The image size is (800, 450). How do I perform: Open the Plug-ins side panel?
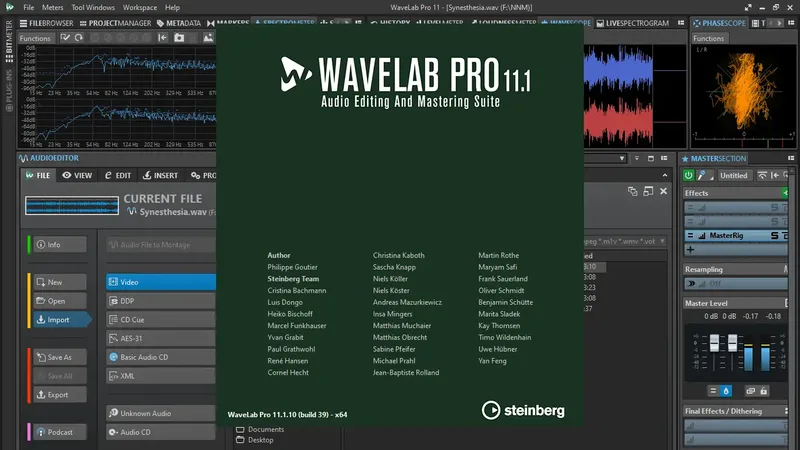(x=9, y=91)
